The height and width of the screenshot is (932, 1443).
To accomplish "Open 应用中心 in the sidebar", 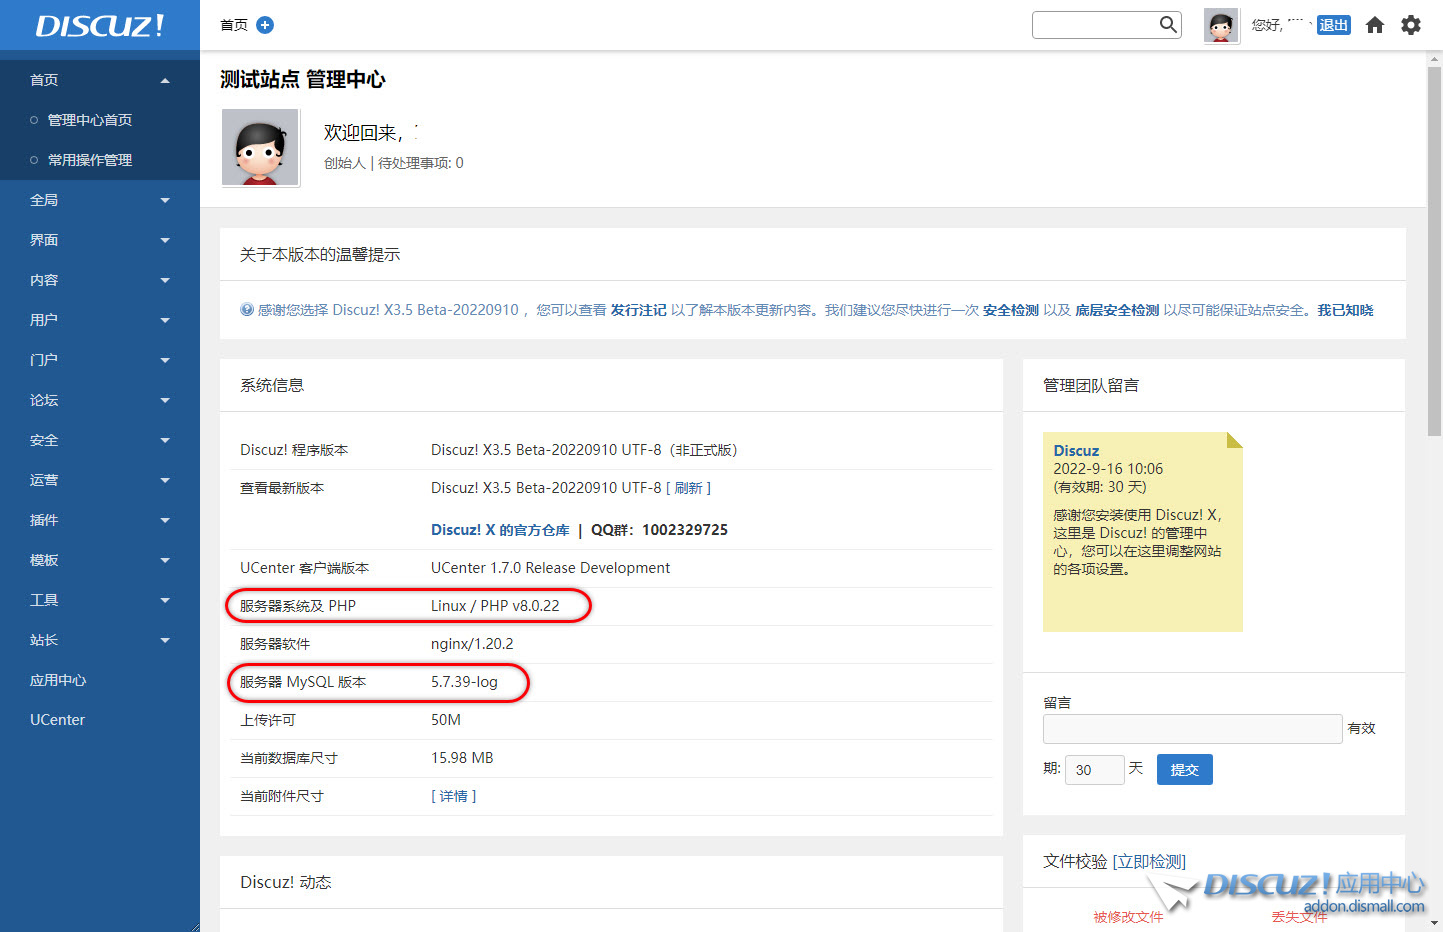I will 58,680.
